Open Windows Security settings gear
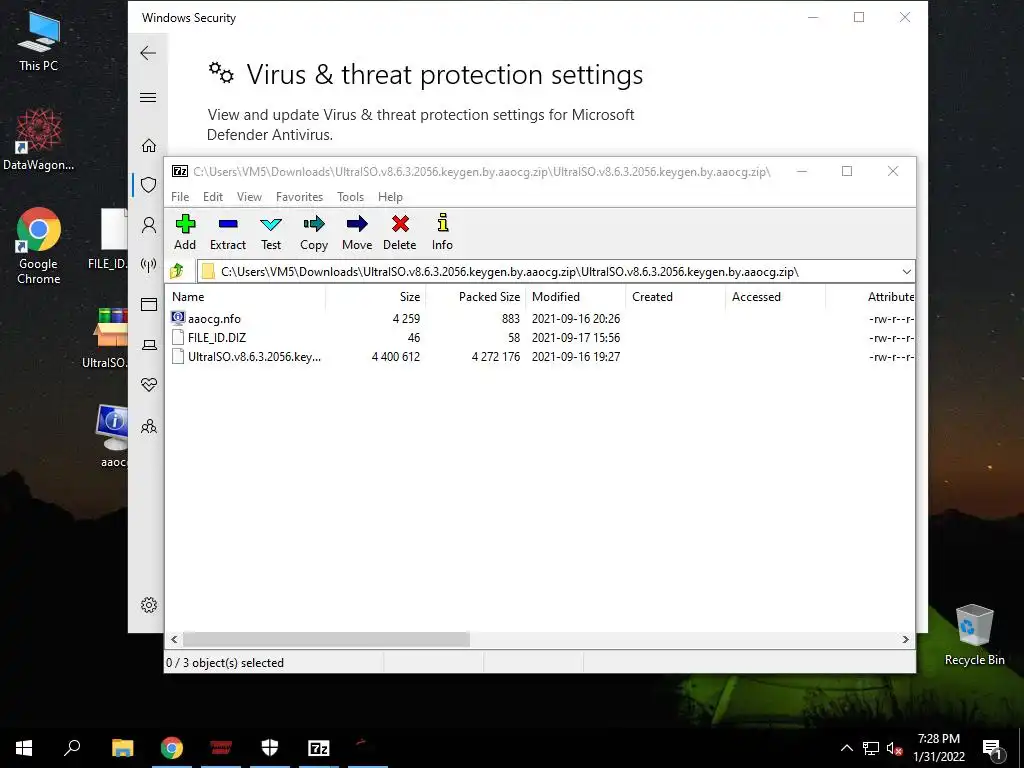The height and width of the screenshot is (768, 1024). click(x=149, y=605)
